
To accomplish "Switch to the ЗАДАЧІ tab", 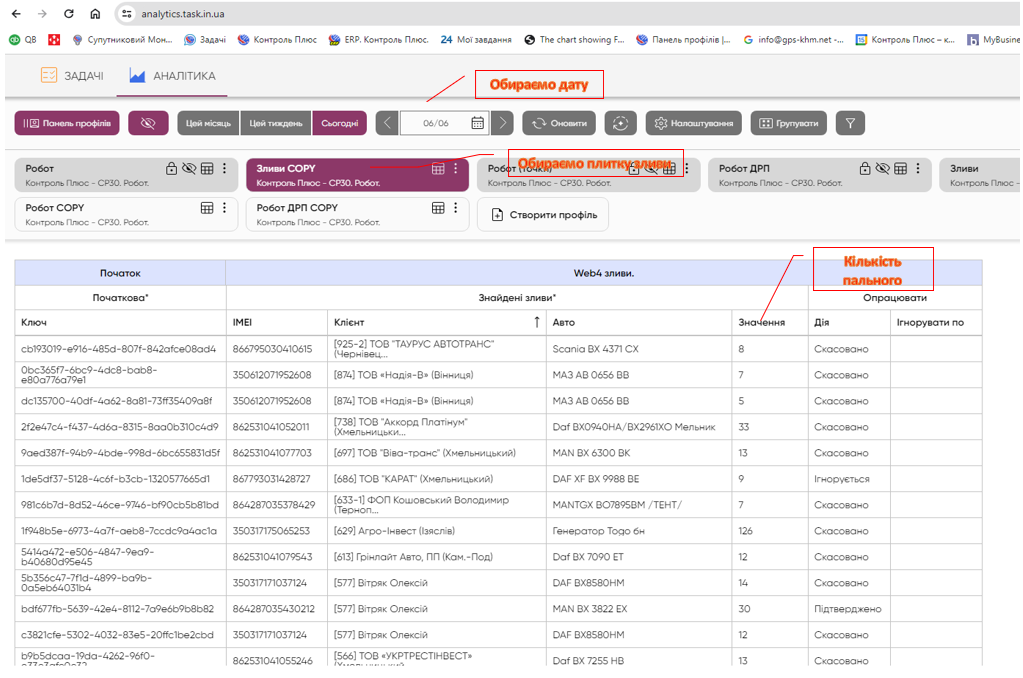I will click(72, 76).
